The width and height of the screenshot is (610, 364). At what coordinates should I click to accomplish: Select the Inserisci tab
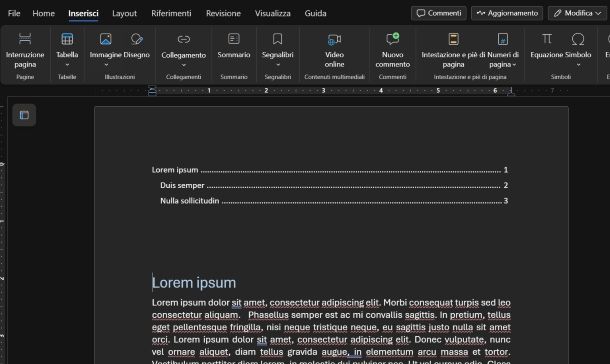pyautogui.click(x=83, y=13)
